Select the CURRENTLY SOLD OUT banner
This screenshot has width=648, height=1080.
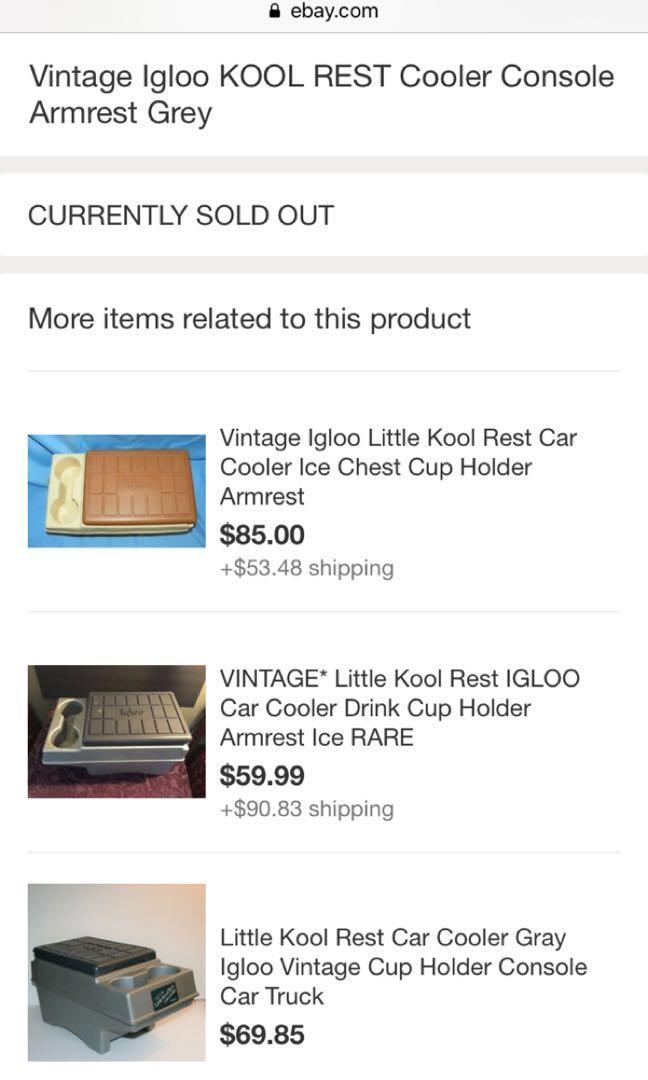pos(180,213)
